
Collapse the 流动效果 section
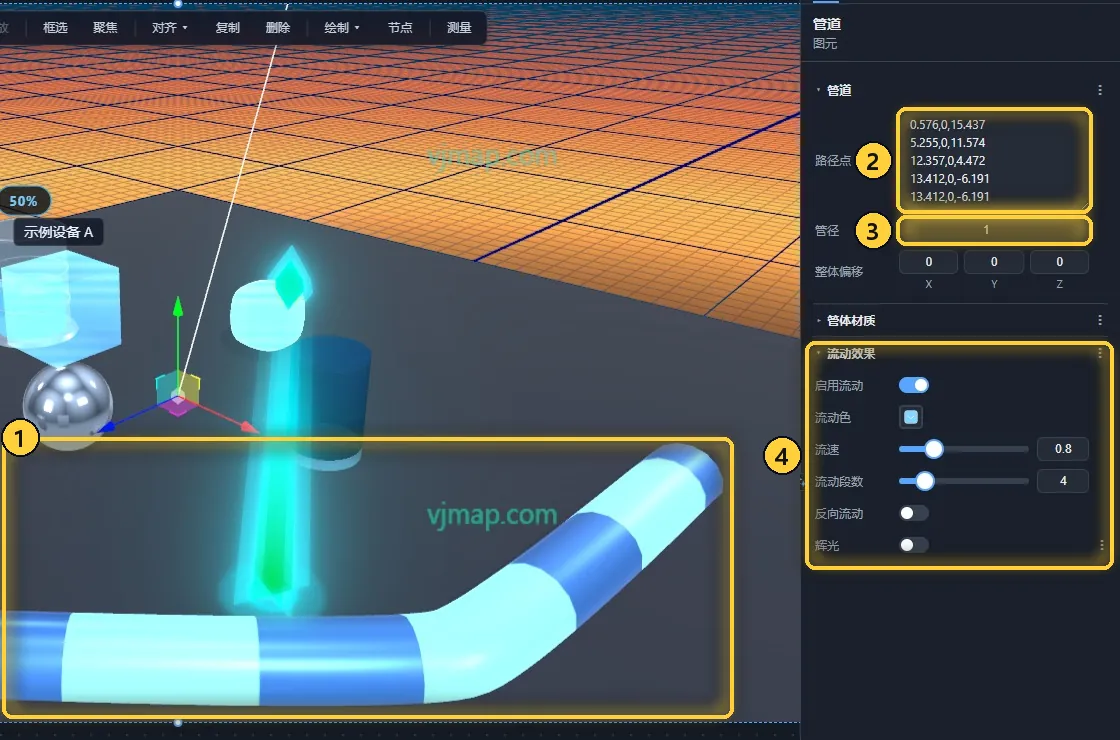click(819, 354)
